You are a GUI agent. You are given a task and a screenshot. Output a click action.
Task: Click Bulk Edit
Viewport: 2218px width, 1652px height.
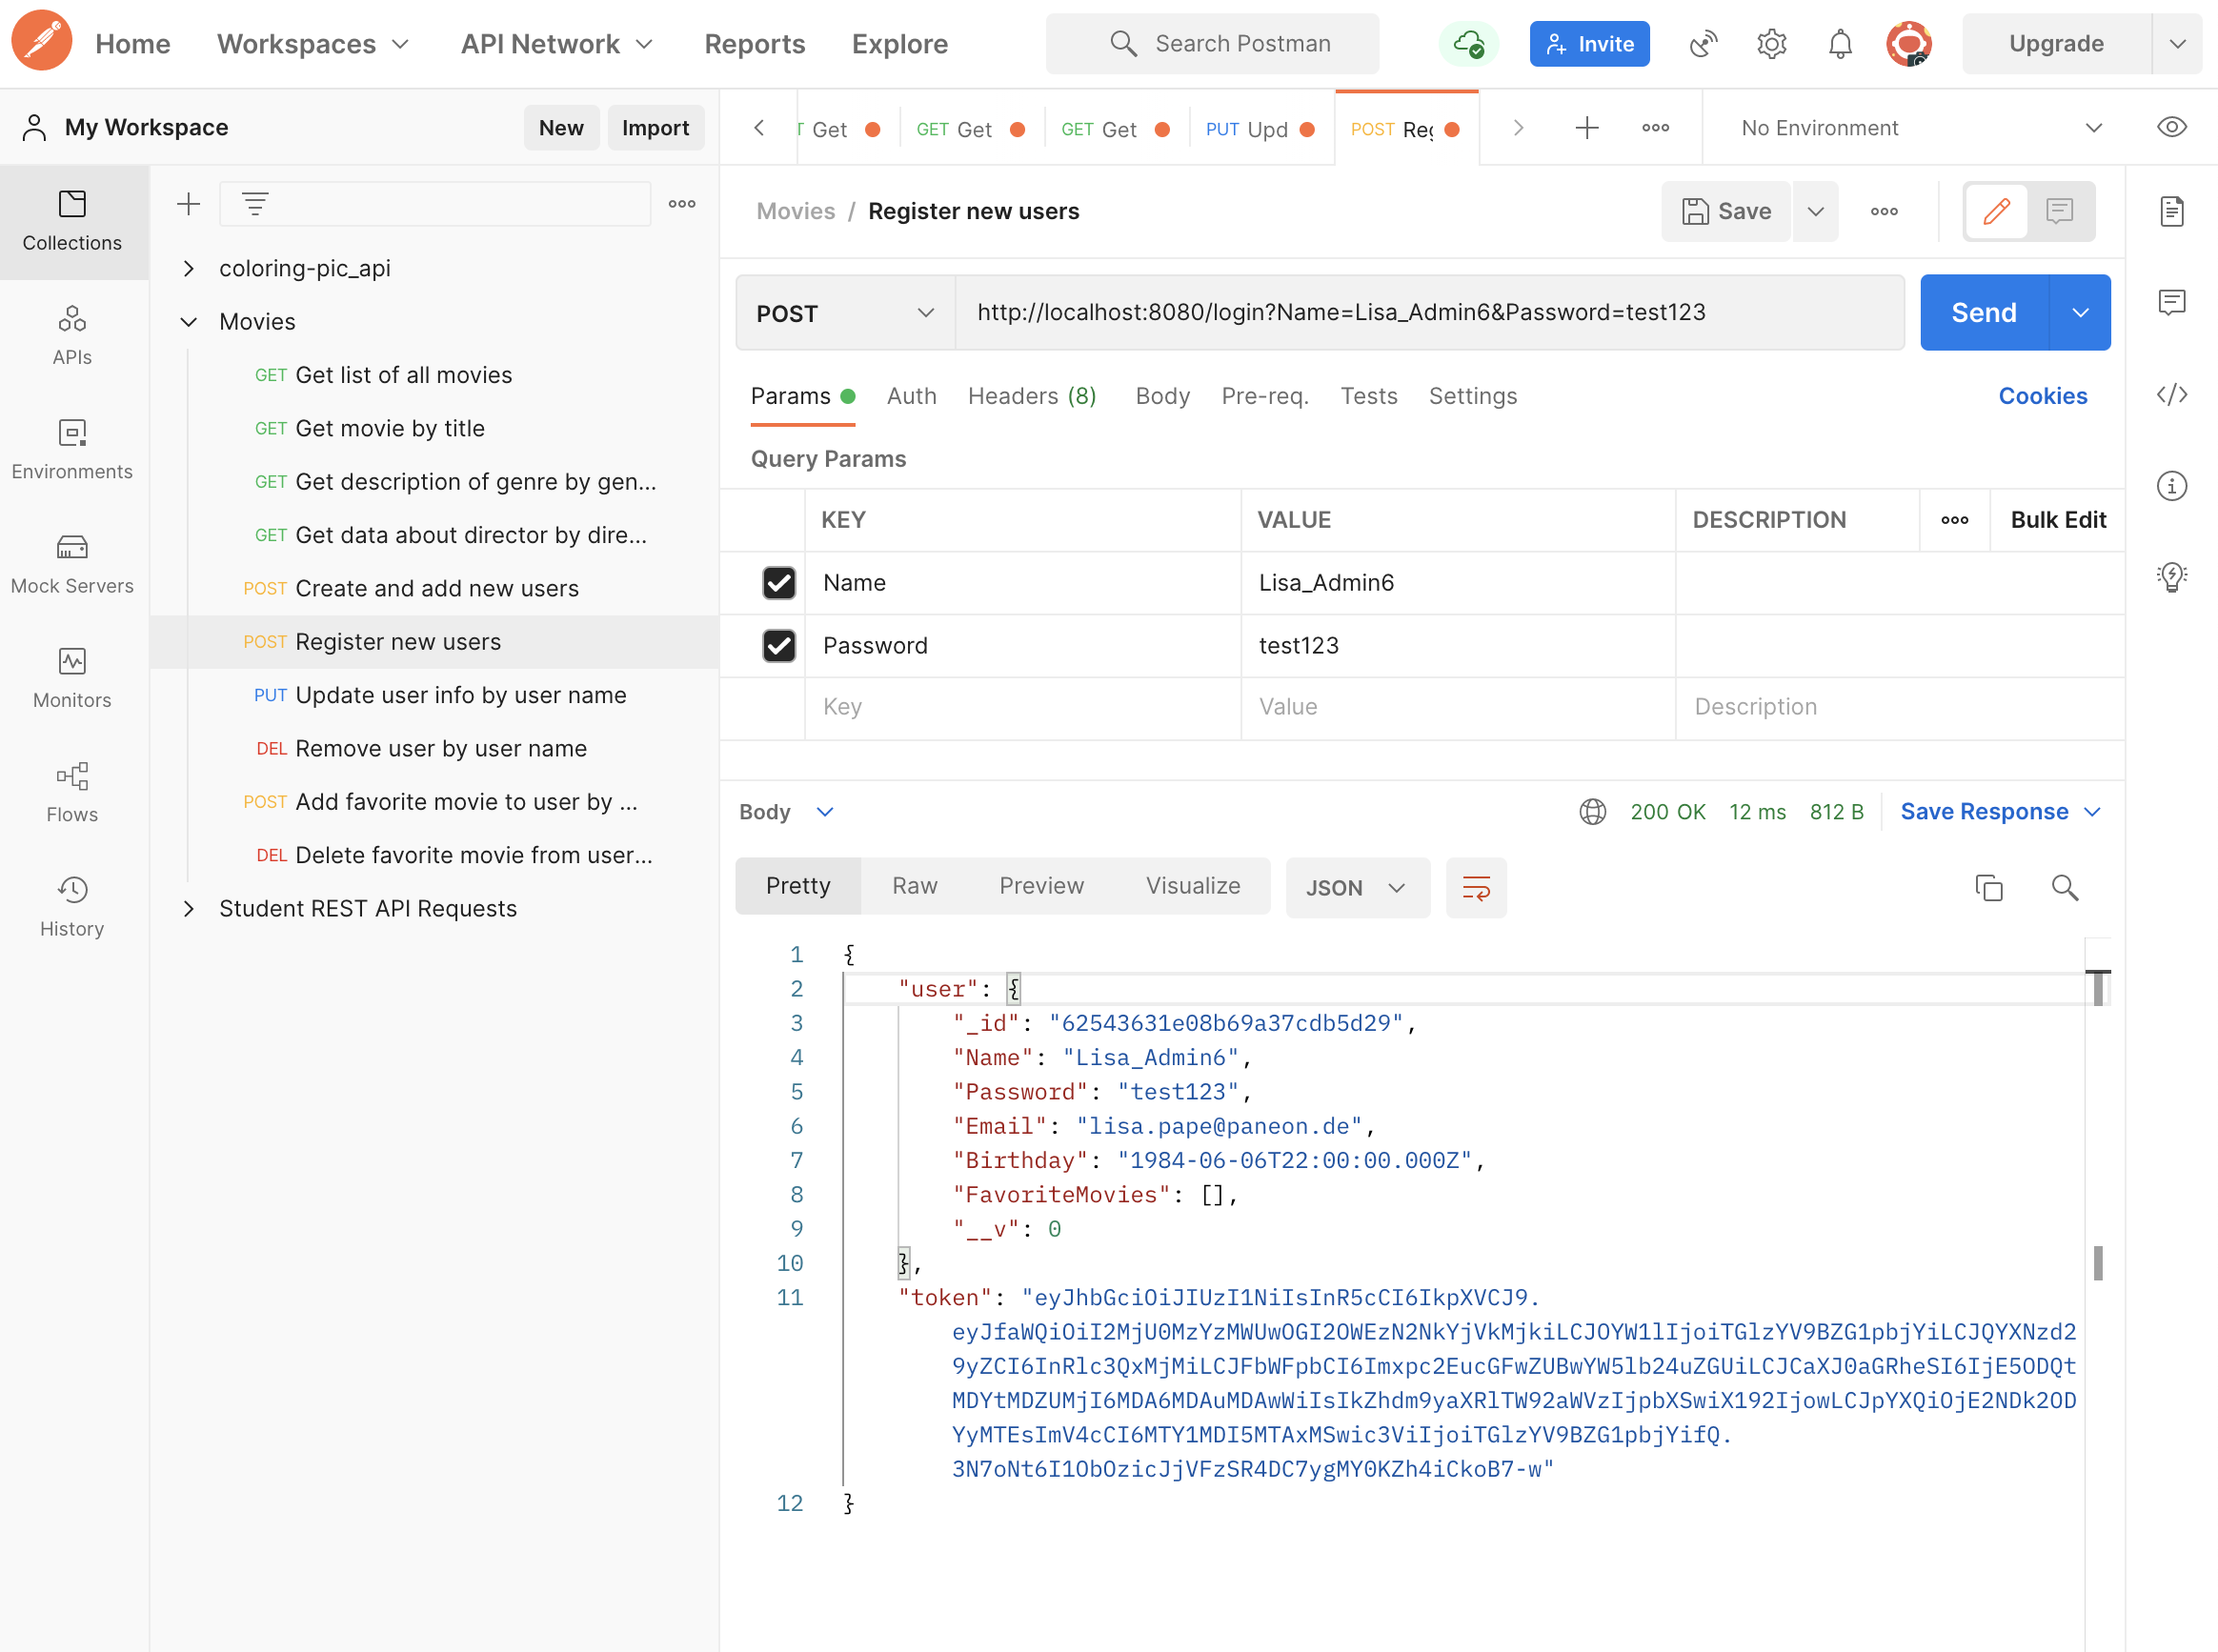pos(2057,520)
